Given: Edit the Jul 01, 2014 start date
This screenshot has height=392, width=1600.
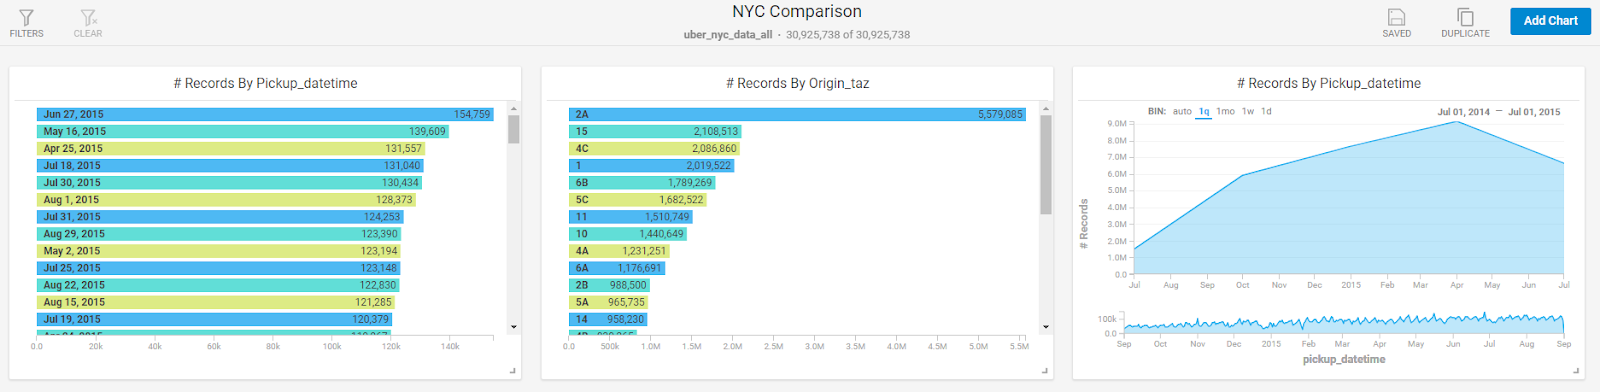Looking at the screenshot, I should (x=1463, y=112).
